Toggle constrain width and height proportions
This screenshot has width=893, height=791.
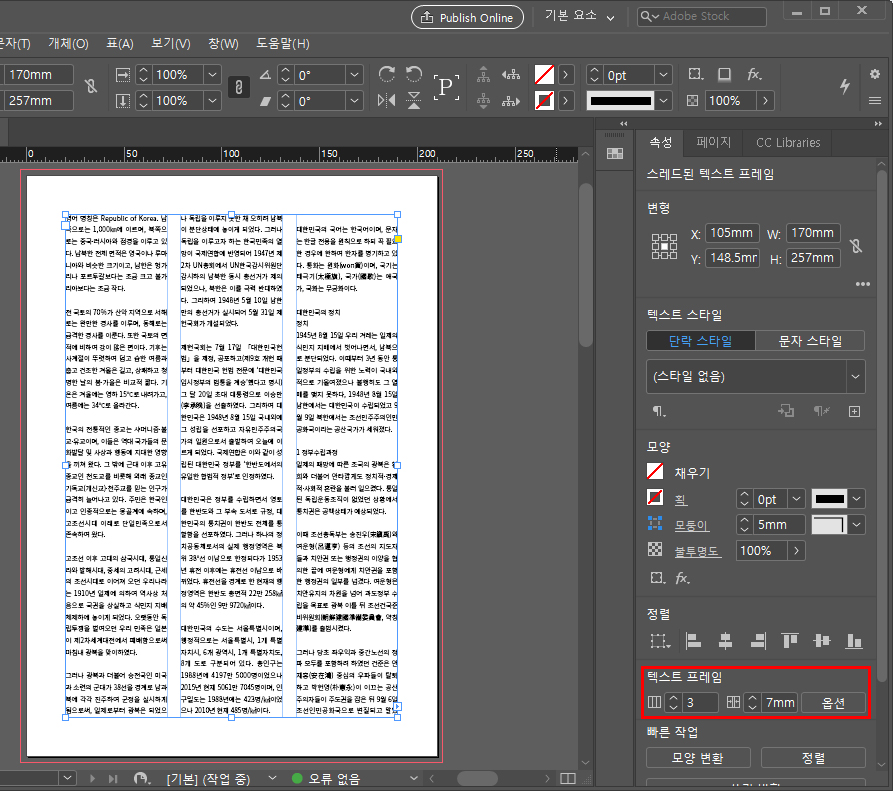[91, 86]
